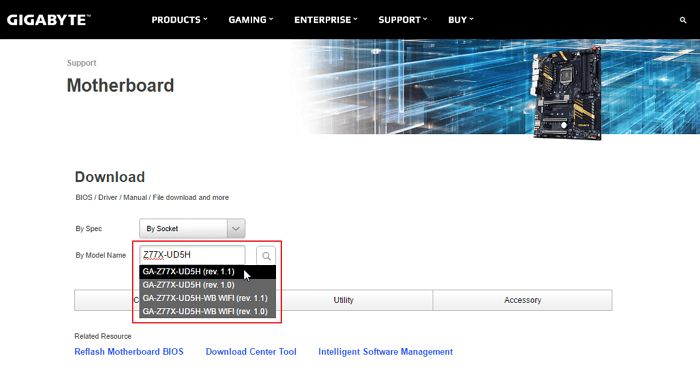
Task: Open Intelligent Software Management link
Action: pos(386,352)
